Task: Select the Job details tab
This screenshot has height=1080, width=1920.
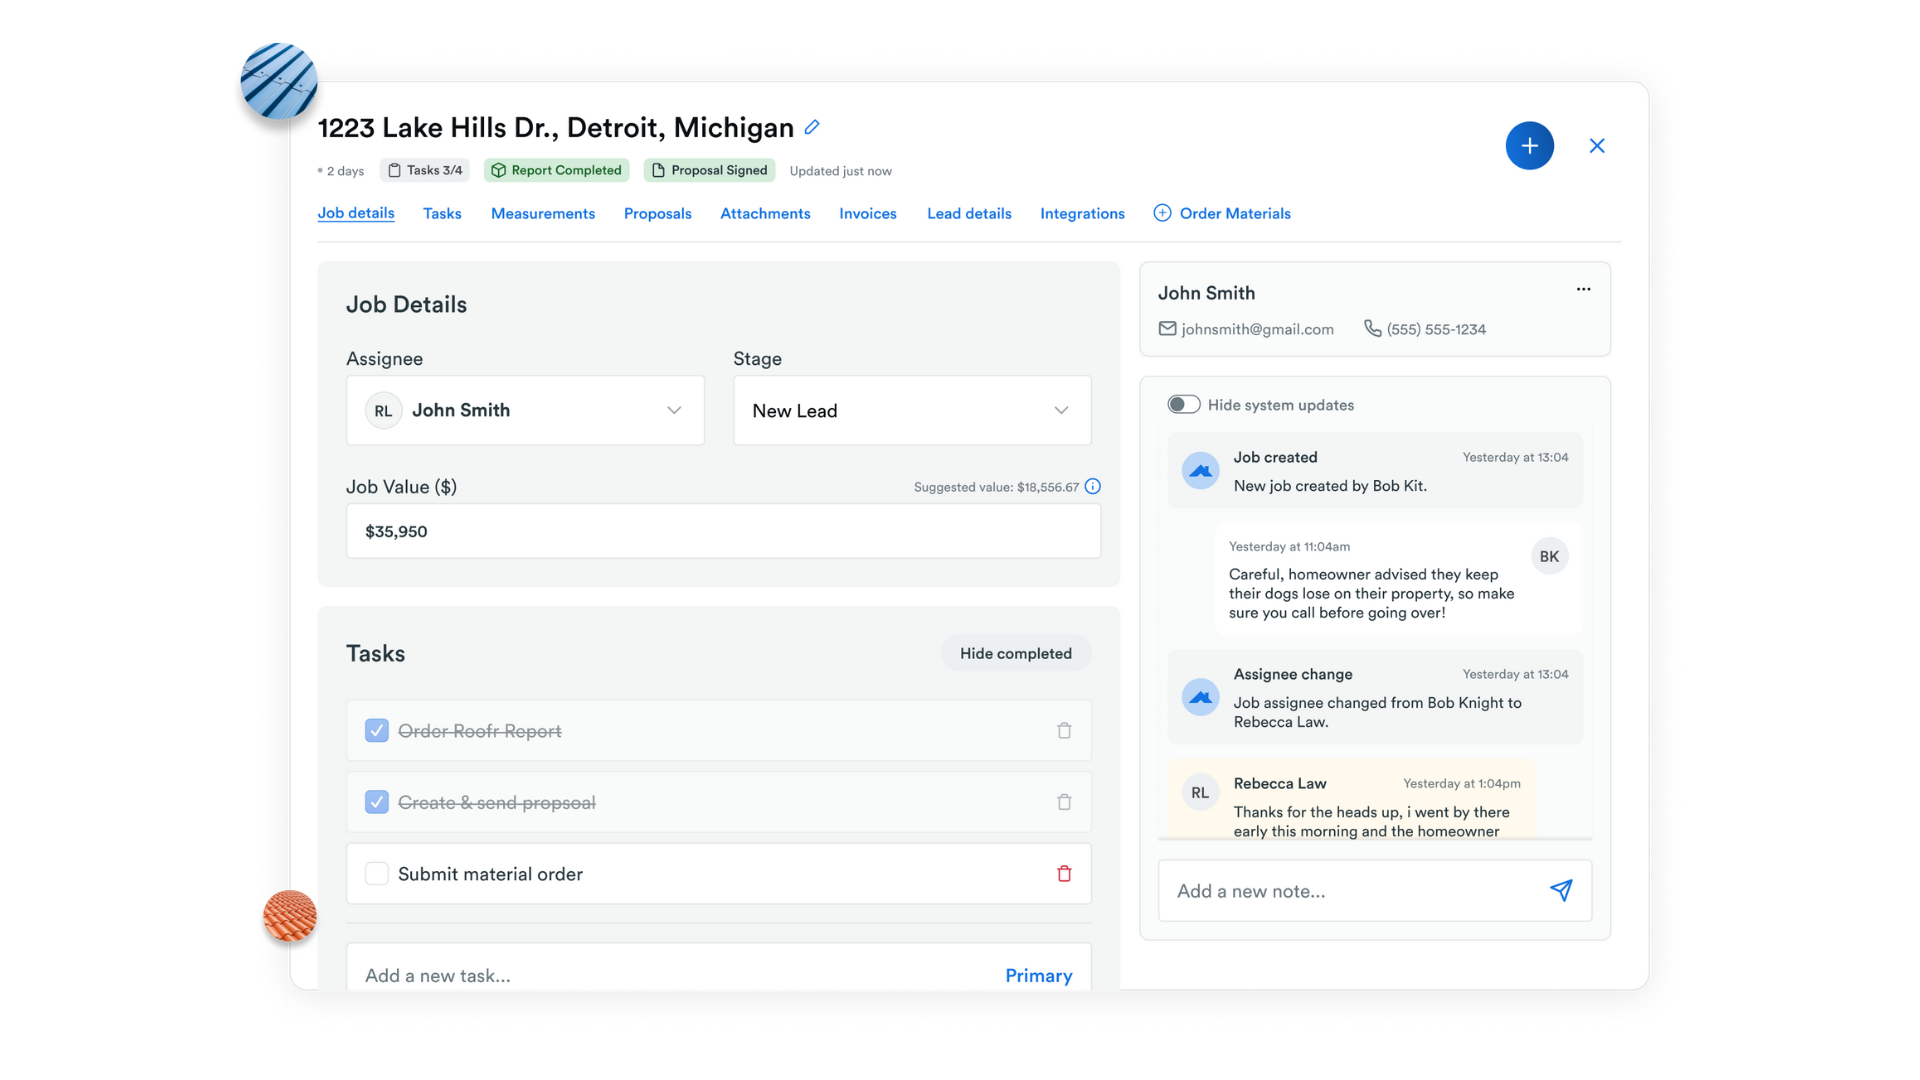Action: coord(356,213)
